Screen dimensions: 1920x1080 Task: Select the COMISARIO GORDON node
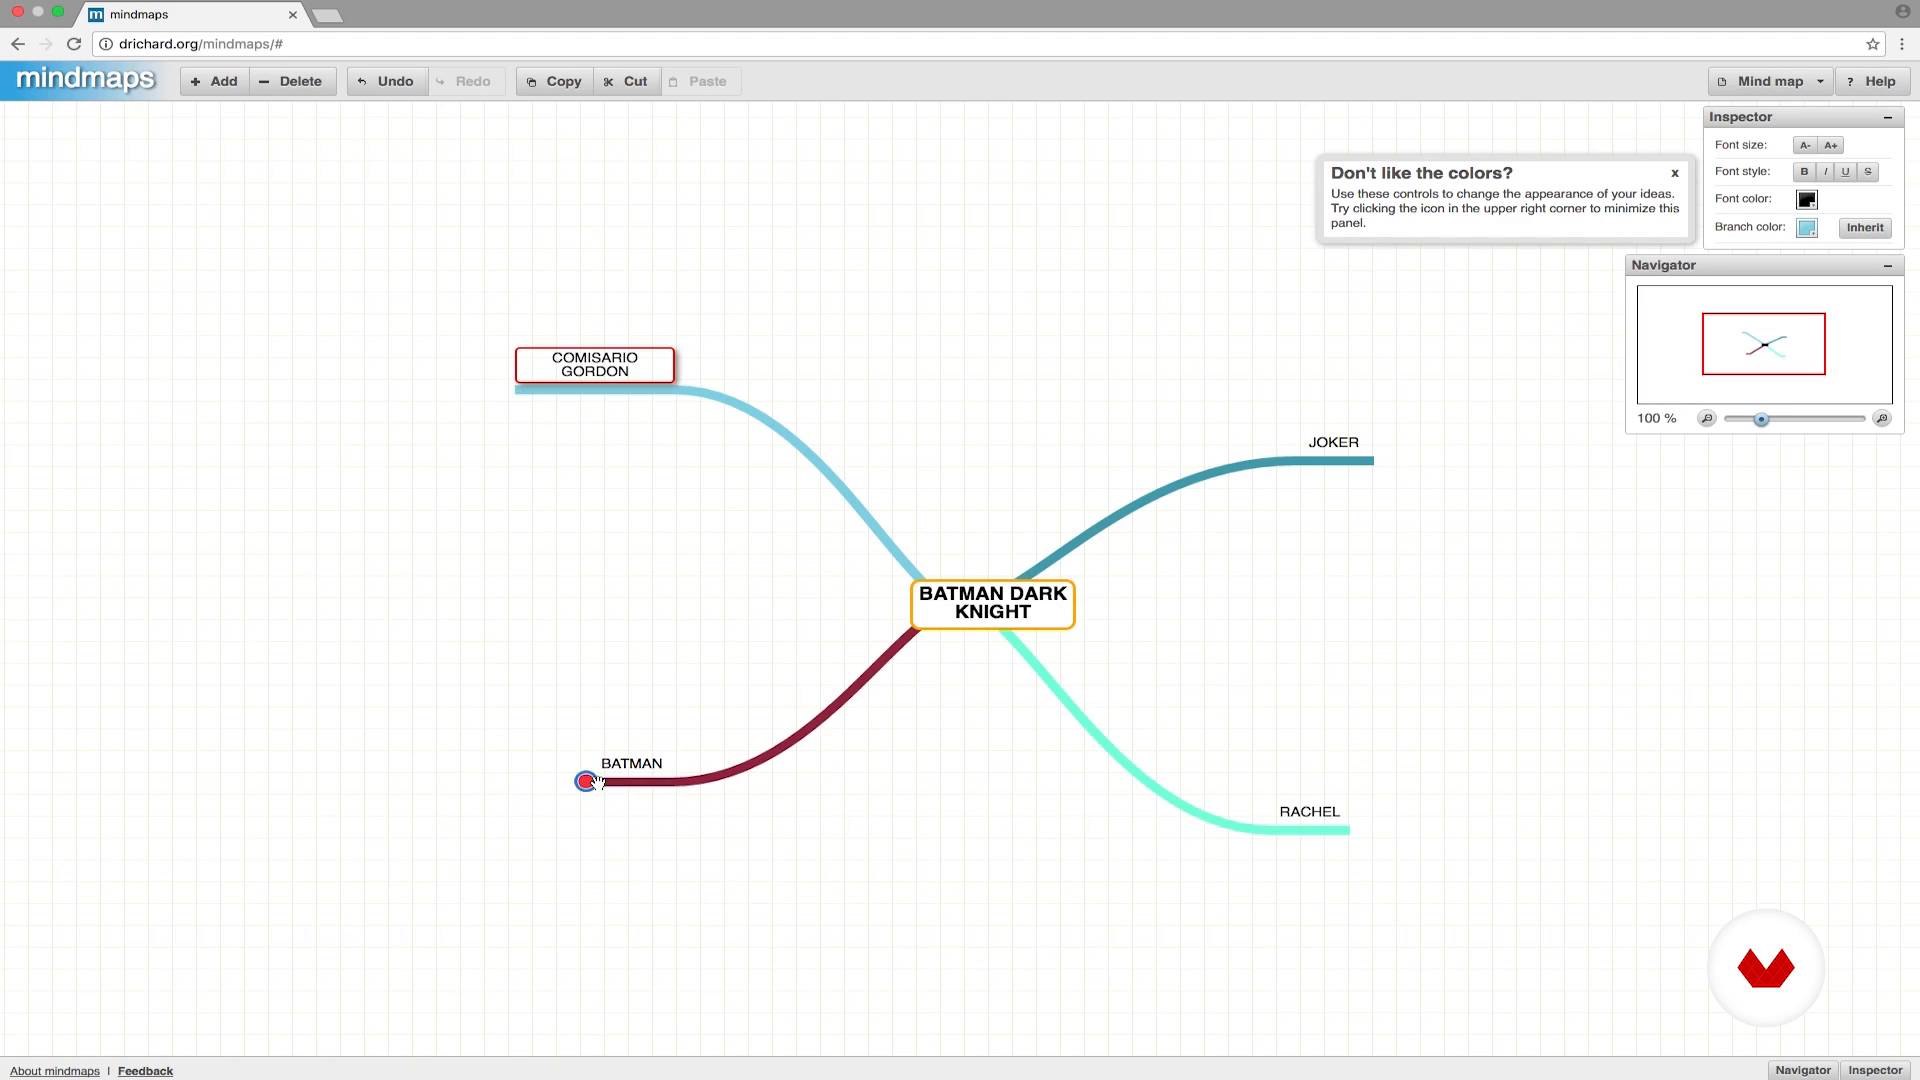pos(595,365)
